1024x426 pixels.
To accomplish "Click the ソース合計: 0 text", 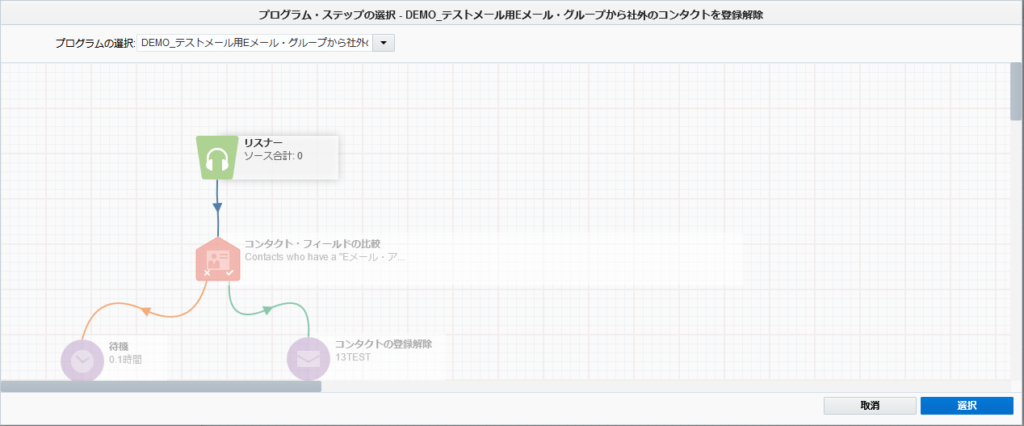I will coord(273,157).
